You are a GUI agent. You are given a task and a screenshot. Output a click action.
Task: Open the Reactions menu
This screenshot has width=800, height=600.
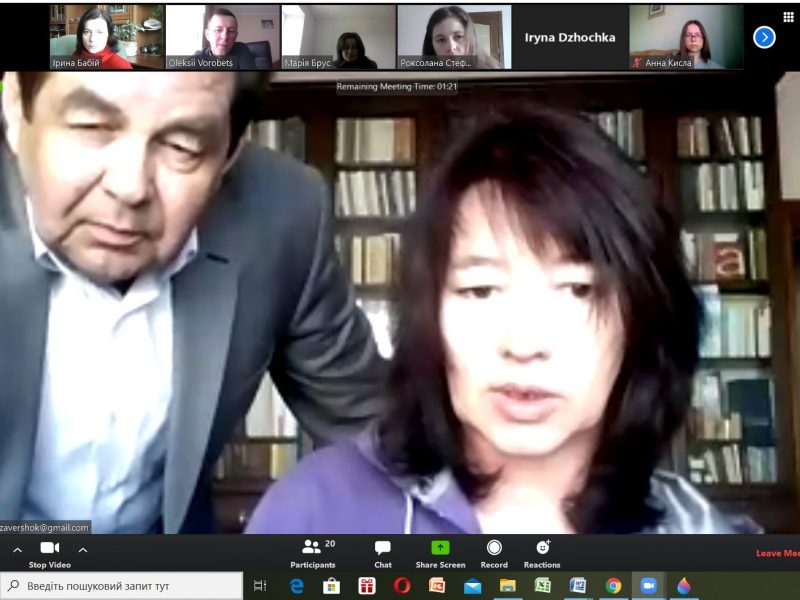(542, 553)
